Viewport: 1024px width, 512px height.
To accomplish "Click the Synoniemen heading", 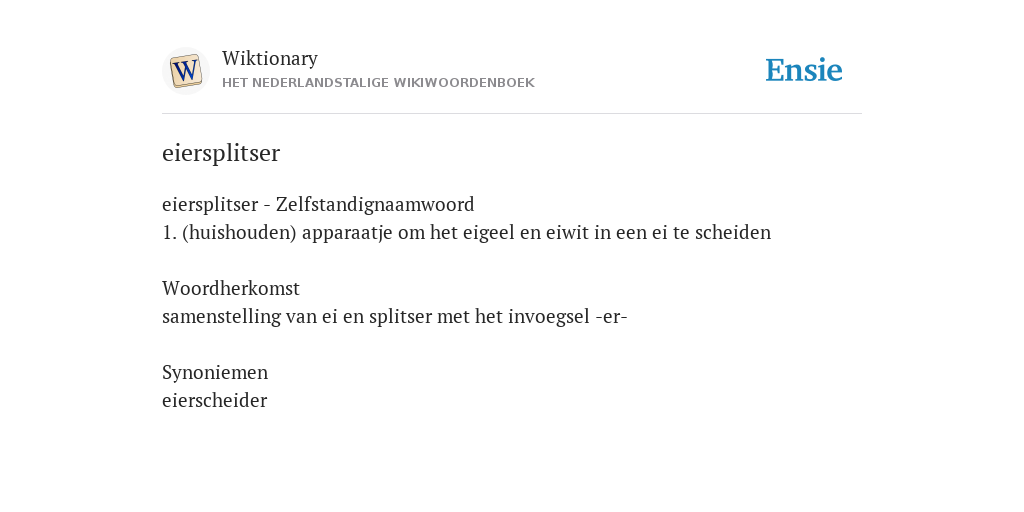I will (x=215, y=372).
